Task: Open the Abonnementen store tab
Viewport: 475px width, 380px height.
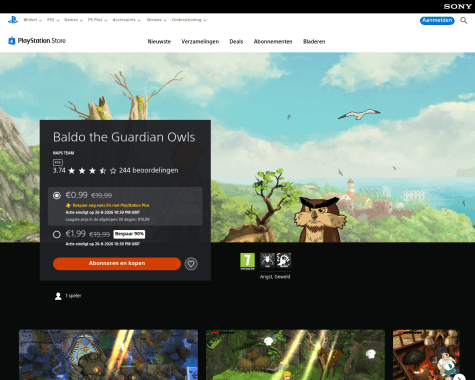Action: coord(273,42)
